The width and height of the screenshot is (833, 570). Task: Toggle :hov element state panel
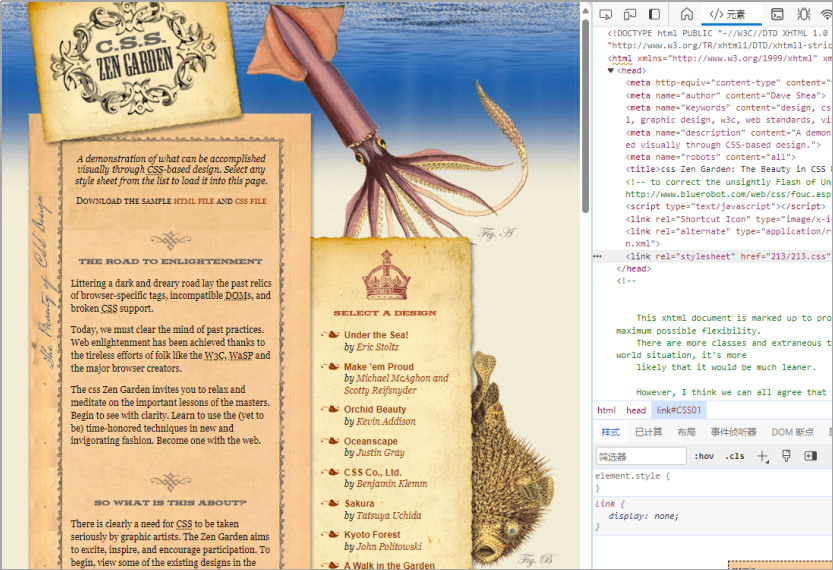(x=704, y=456)
